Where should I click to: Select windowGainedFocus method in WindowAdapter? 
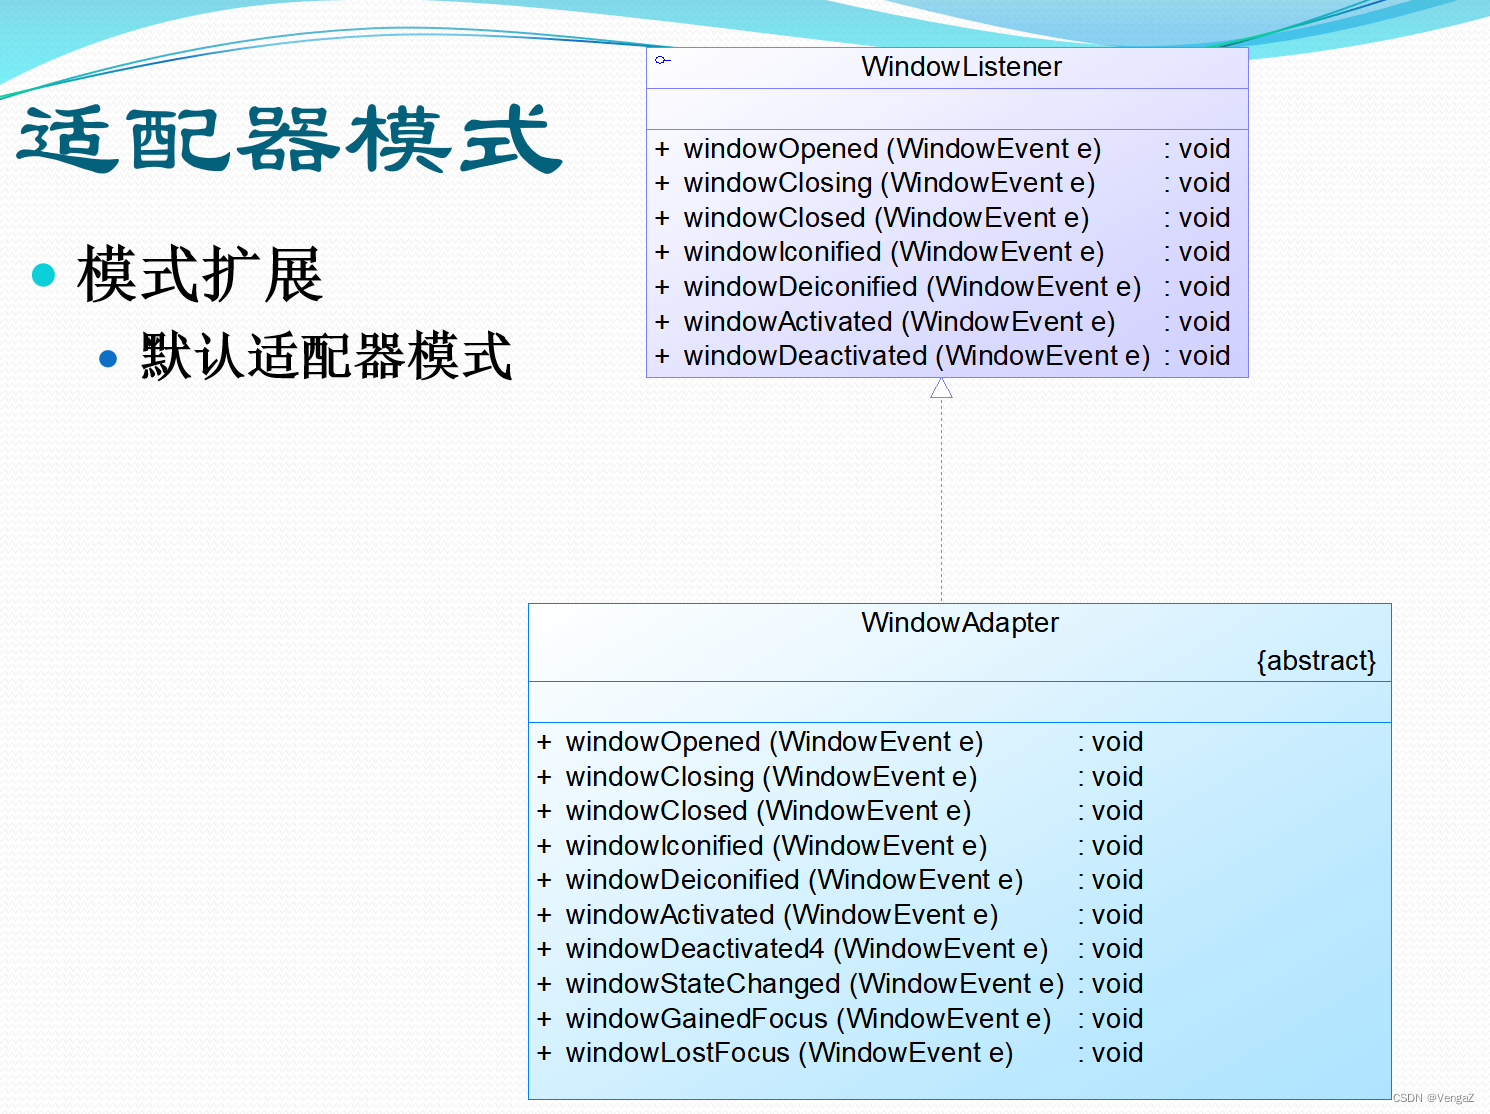[840, 1019]
